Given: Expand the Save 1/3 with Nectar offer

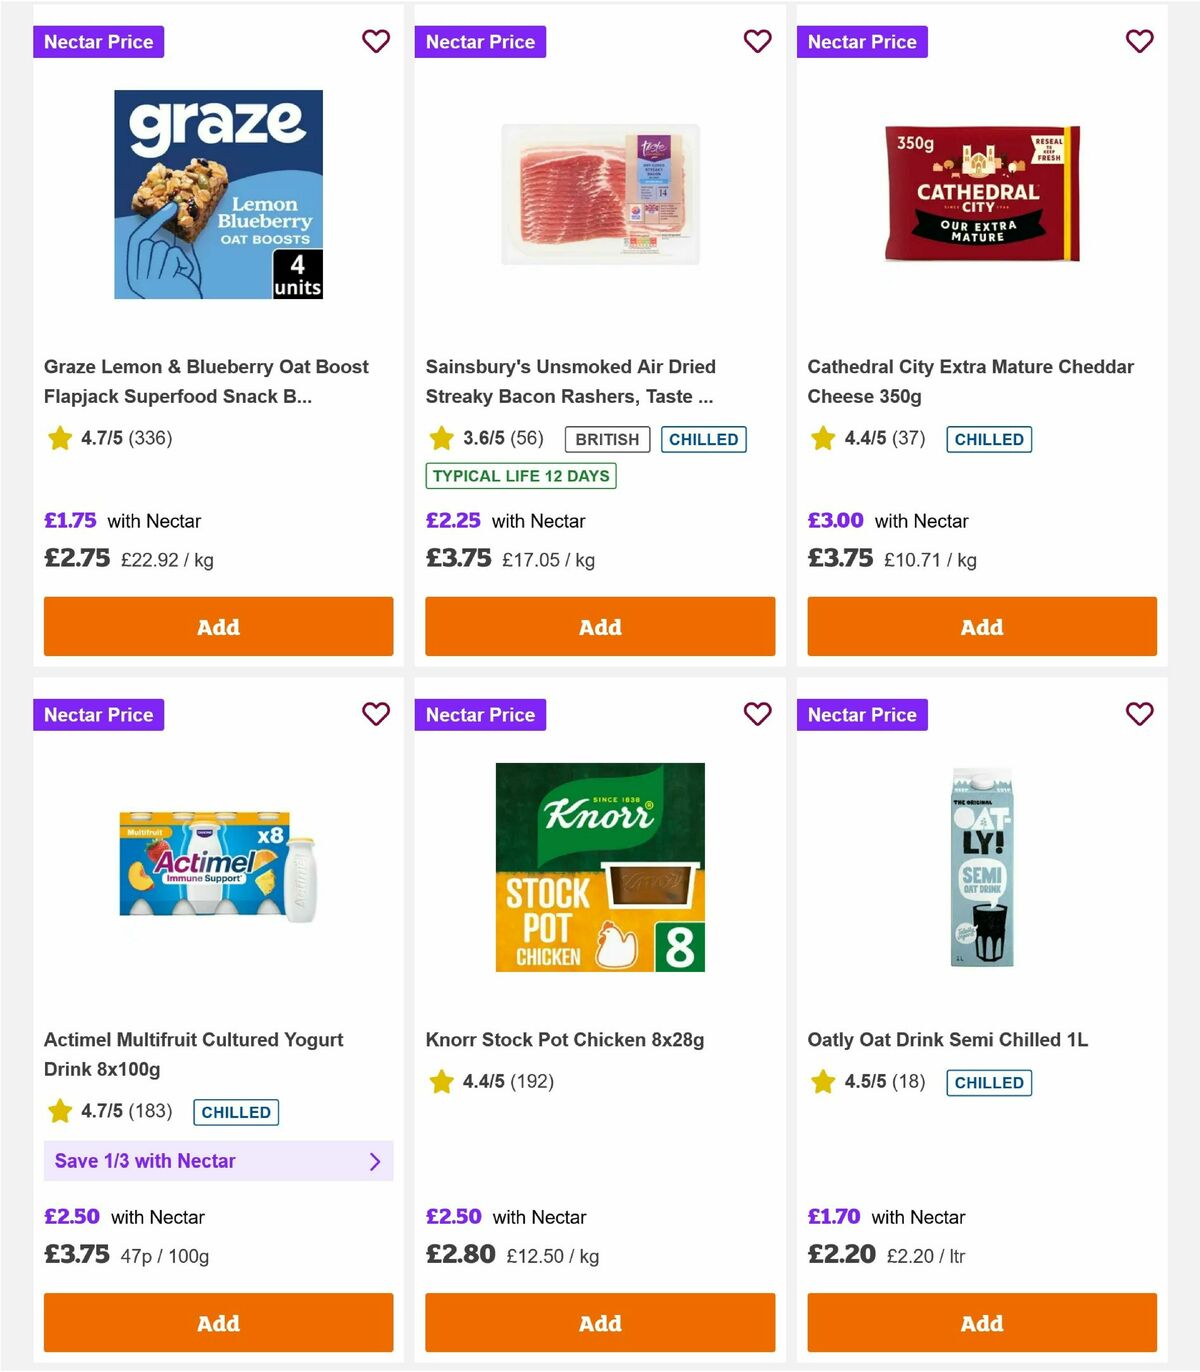Looking at the screenshot, I should [x=218, y=1161].
